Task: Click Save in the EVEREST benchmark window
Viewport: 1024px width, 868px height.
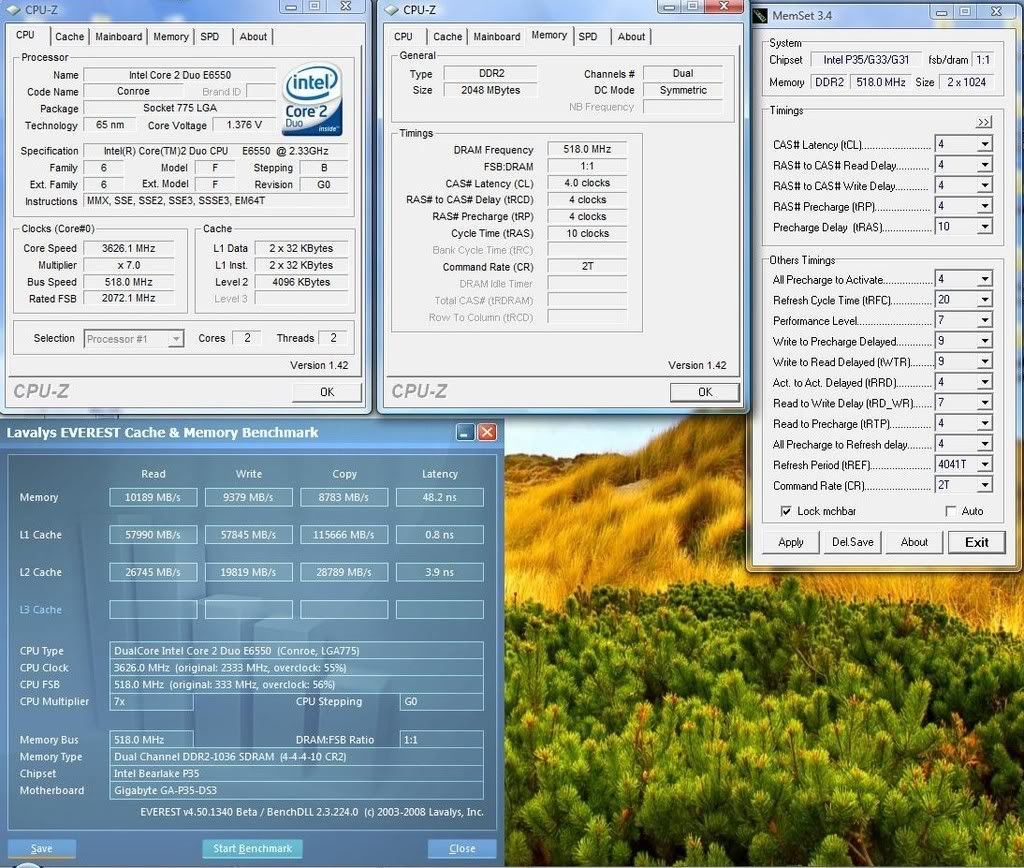Action: [41, 848]
